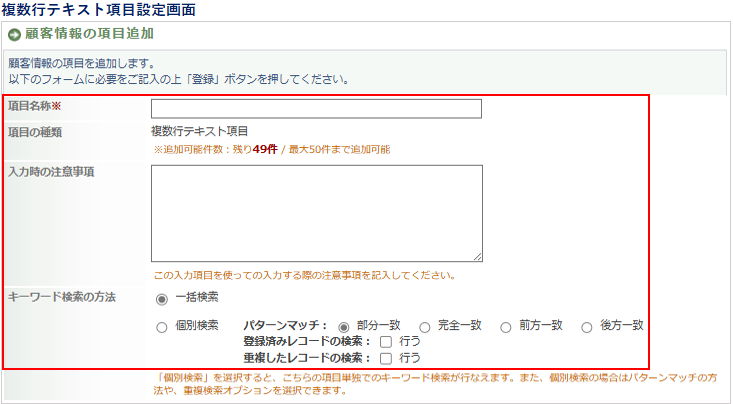
Task: Enable 登録済みレコードの検索 checkbox
Action: pyautogui.click(x=386, y=342)
